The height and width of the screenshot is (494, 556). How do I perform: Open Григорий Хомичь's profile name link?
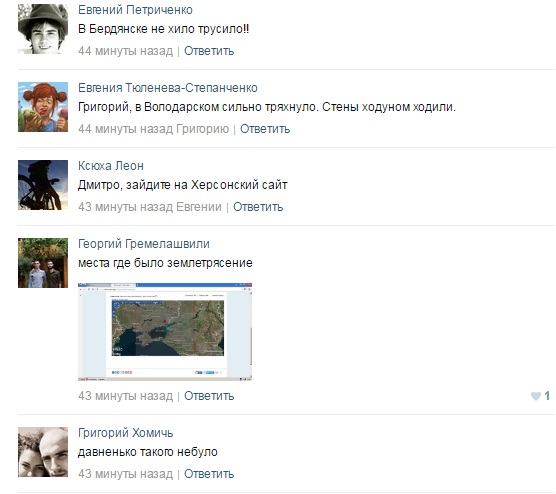tap(126, 433)
